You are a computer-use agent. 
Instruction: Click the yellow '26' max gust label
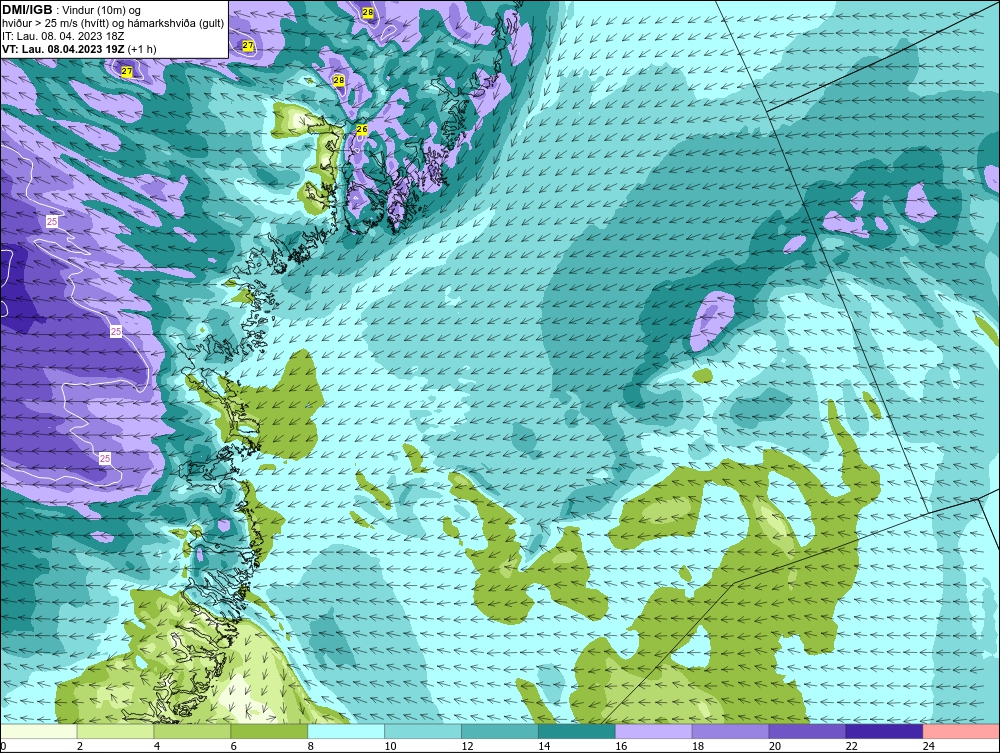362,129
